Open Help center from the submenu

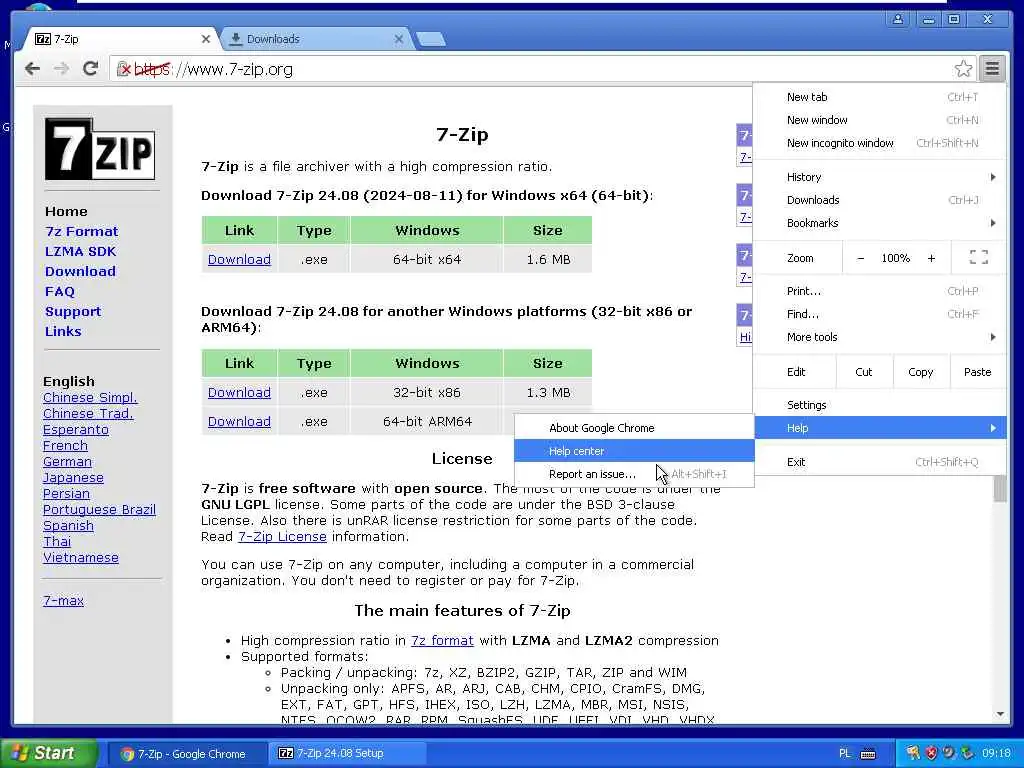click(634, 451)
